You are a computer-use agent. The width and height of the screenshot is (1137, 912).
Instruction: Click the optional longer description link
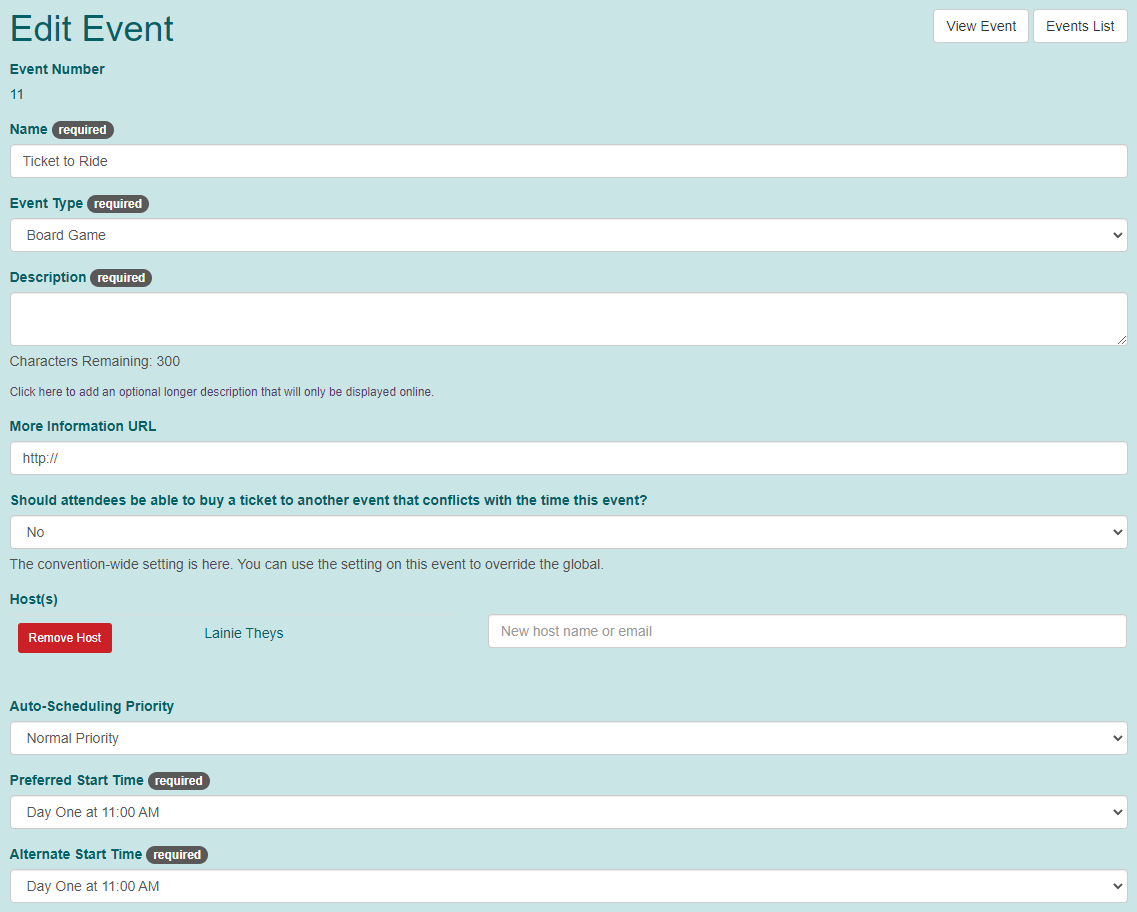[221, 391]
